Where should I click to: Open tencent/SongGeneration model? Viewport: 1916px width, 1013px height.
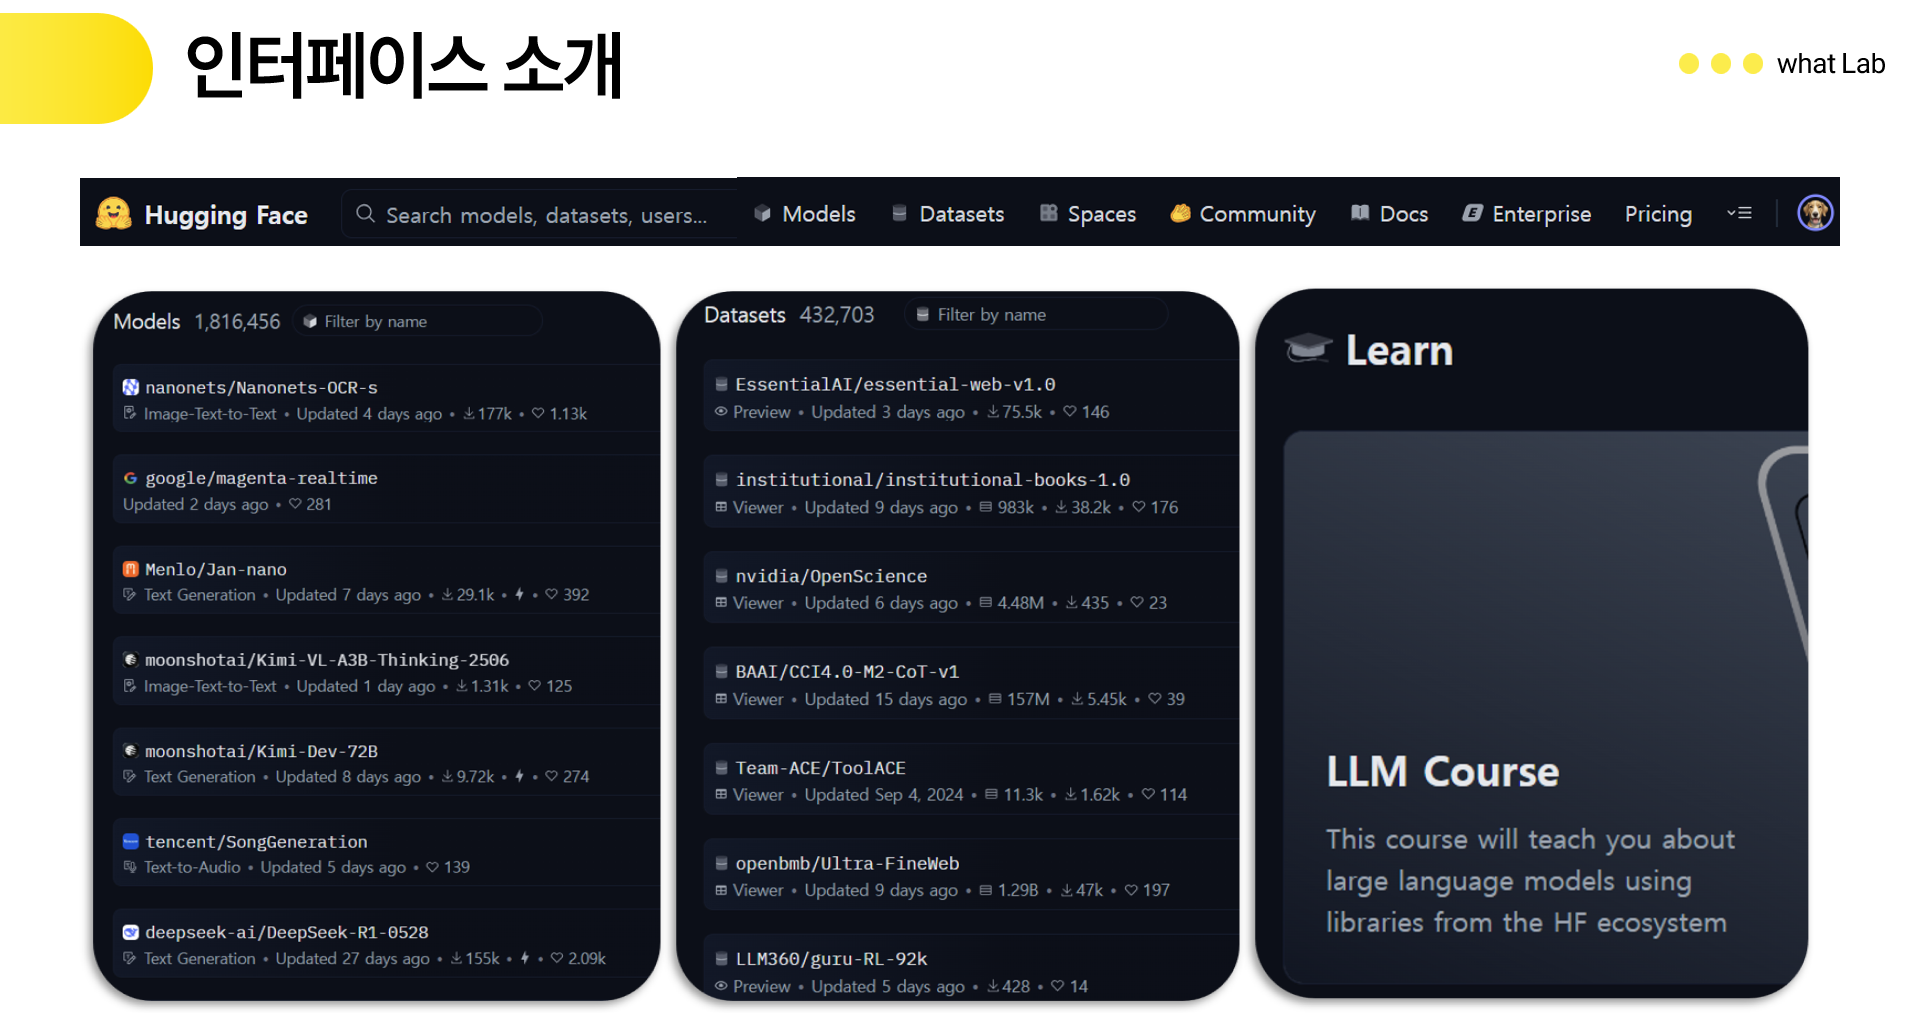[256, 841]
